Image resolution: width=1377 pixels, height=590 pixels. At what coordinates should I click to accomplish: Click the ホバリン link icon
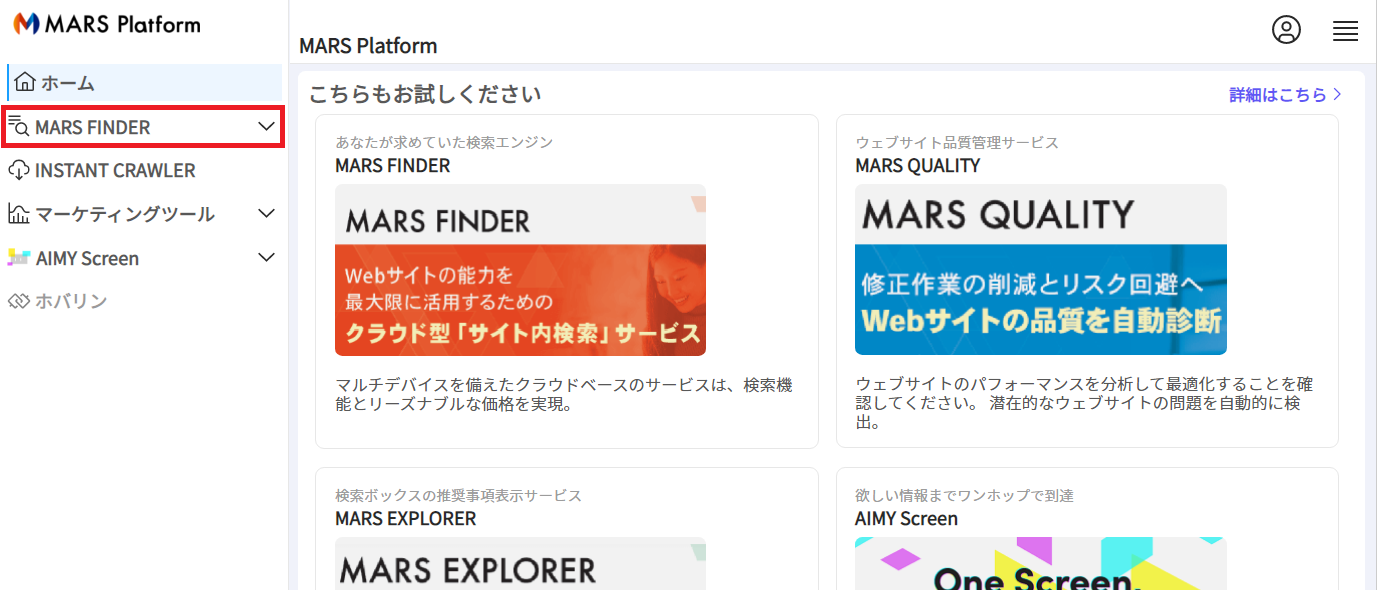(x=19, y=301)
